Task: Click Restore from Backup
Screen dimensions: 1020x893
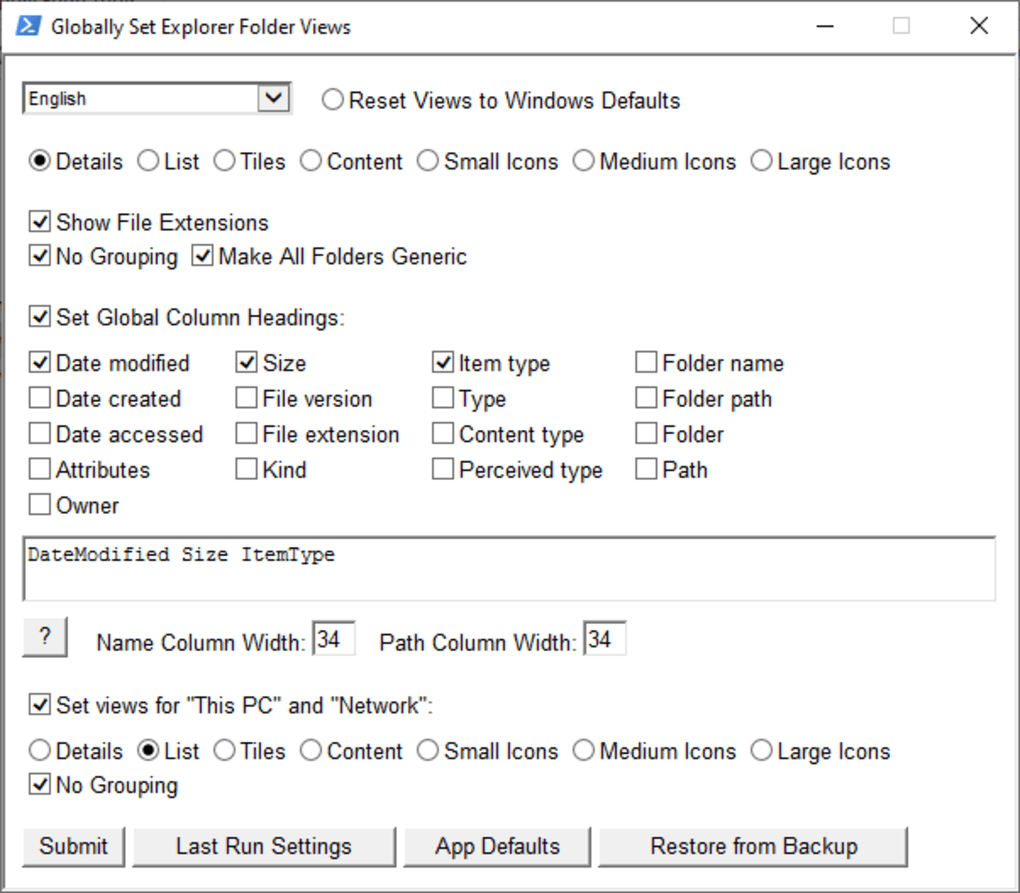Action: point(754,846)
